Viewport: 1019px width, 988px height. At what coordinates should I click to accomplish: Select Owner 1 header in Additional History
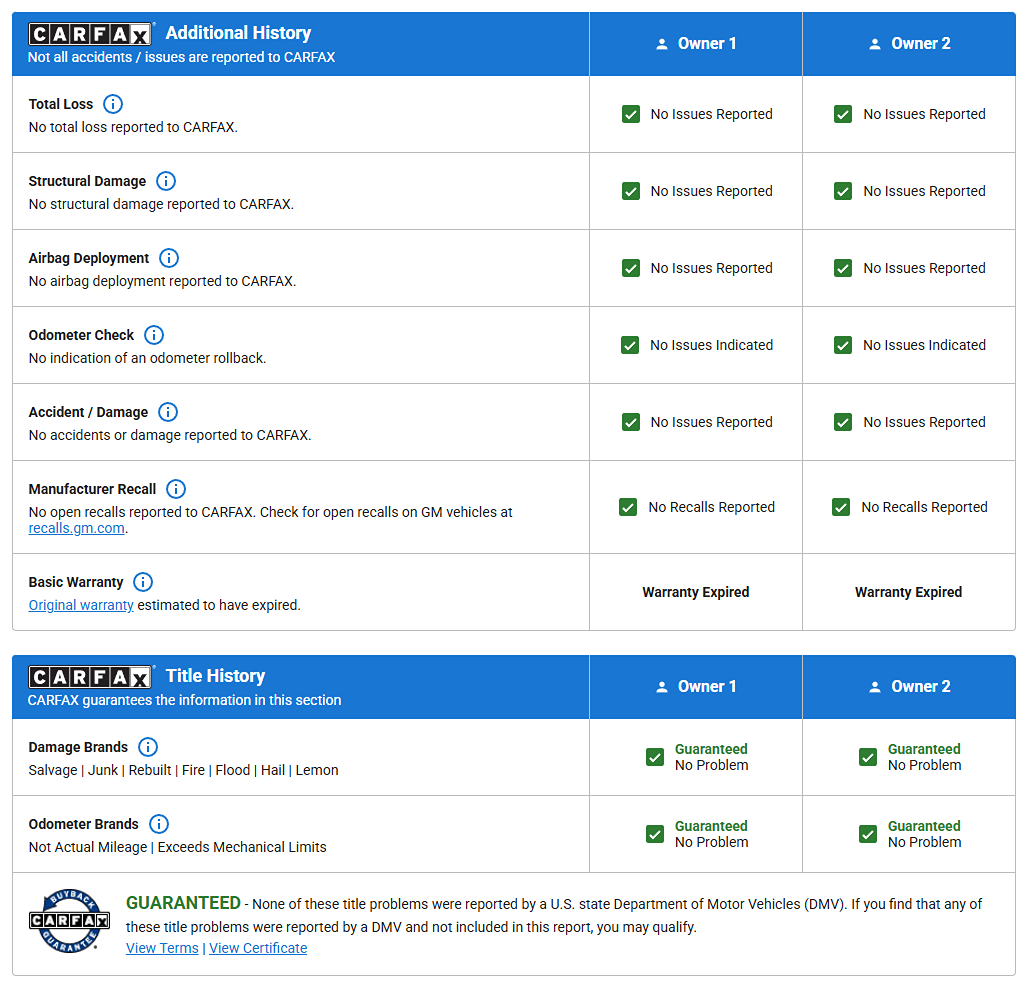coord(696,44)
